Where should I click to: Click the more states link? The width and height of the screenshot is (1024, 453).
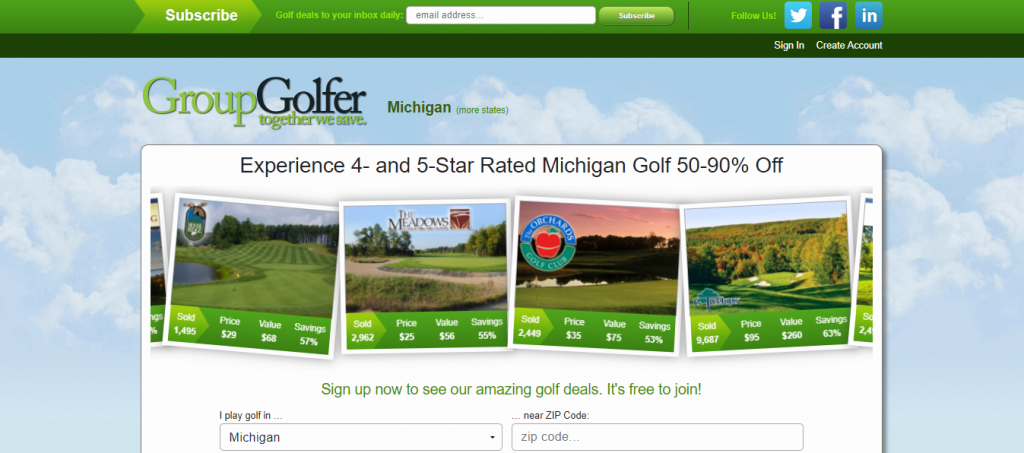click(482, 110)
